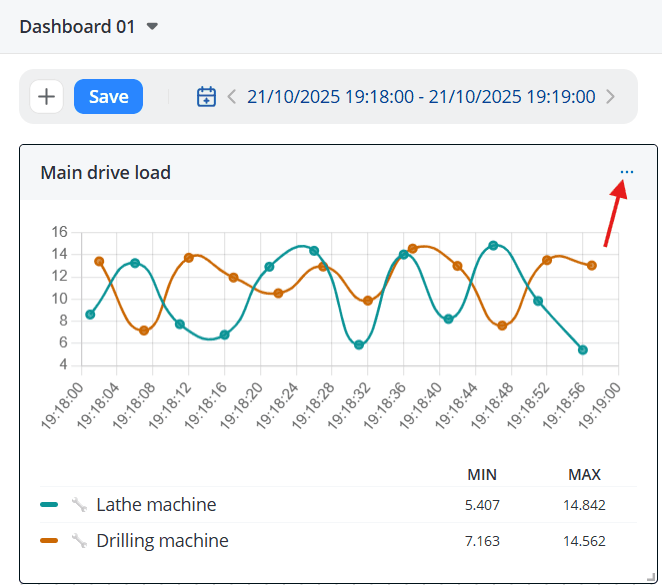
Task: Click the 19:19:00 x-axis label
Action: 599,406
